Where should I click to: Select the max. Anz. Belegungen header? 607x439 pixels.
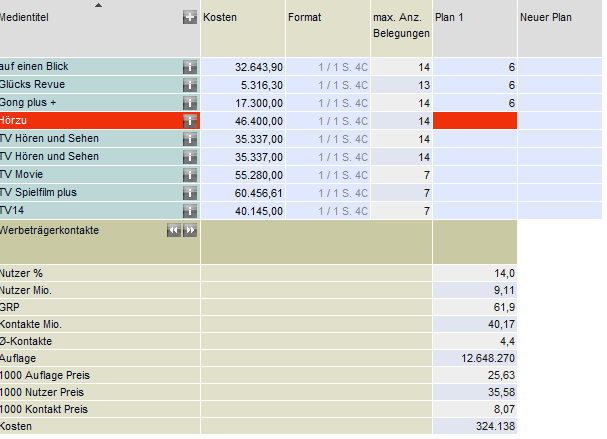[401, 29]
